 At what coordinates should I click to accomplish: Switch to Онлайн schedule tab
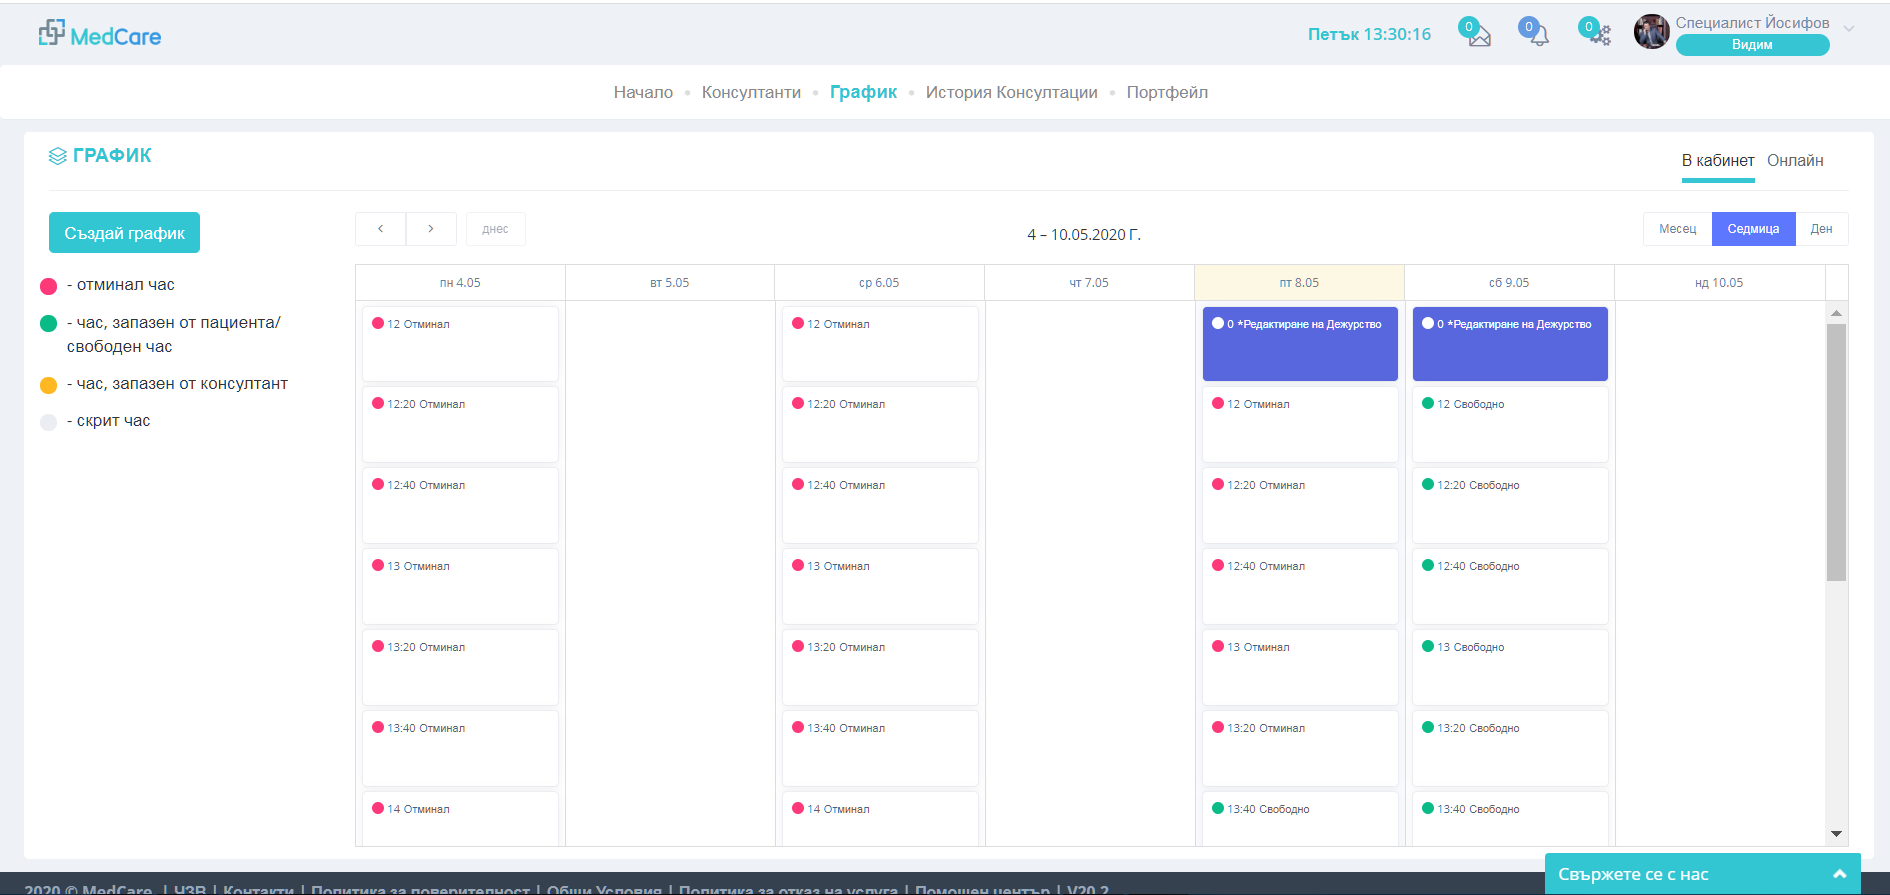pyautogui.click(x=1795, y=161)
